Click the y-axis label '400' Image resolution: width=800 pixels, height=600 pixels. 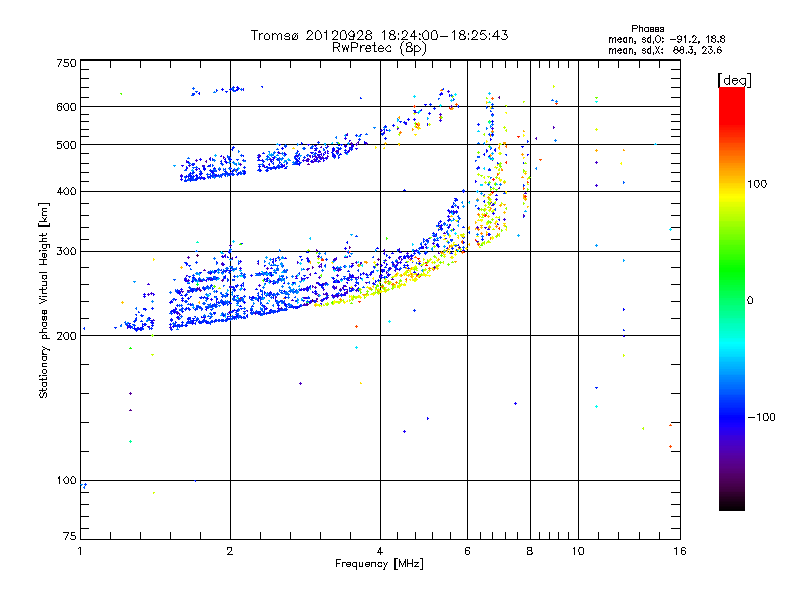(66, 191)
